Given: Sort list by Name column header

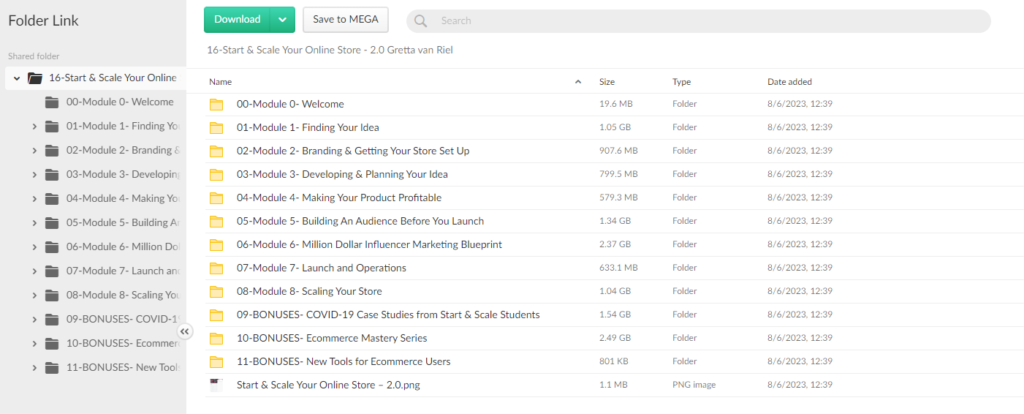Looking at the screenshot, I should click(220, 82).
